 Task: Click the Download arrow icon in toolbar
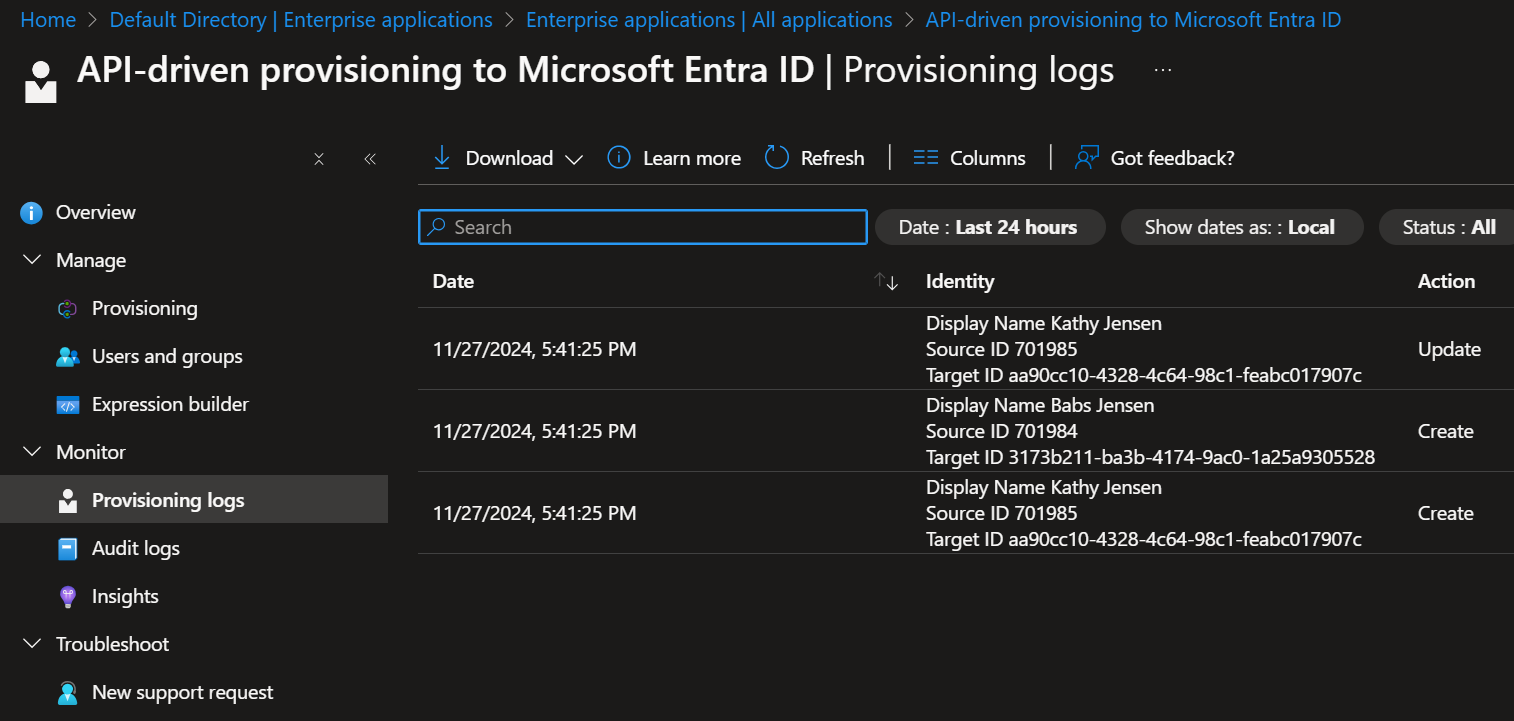pos(442,158)
